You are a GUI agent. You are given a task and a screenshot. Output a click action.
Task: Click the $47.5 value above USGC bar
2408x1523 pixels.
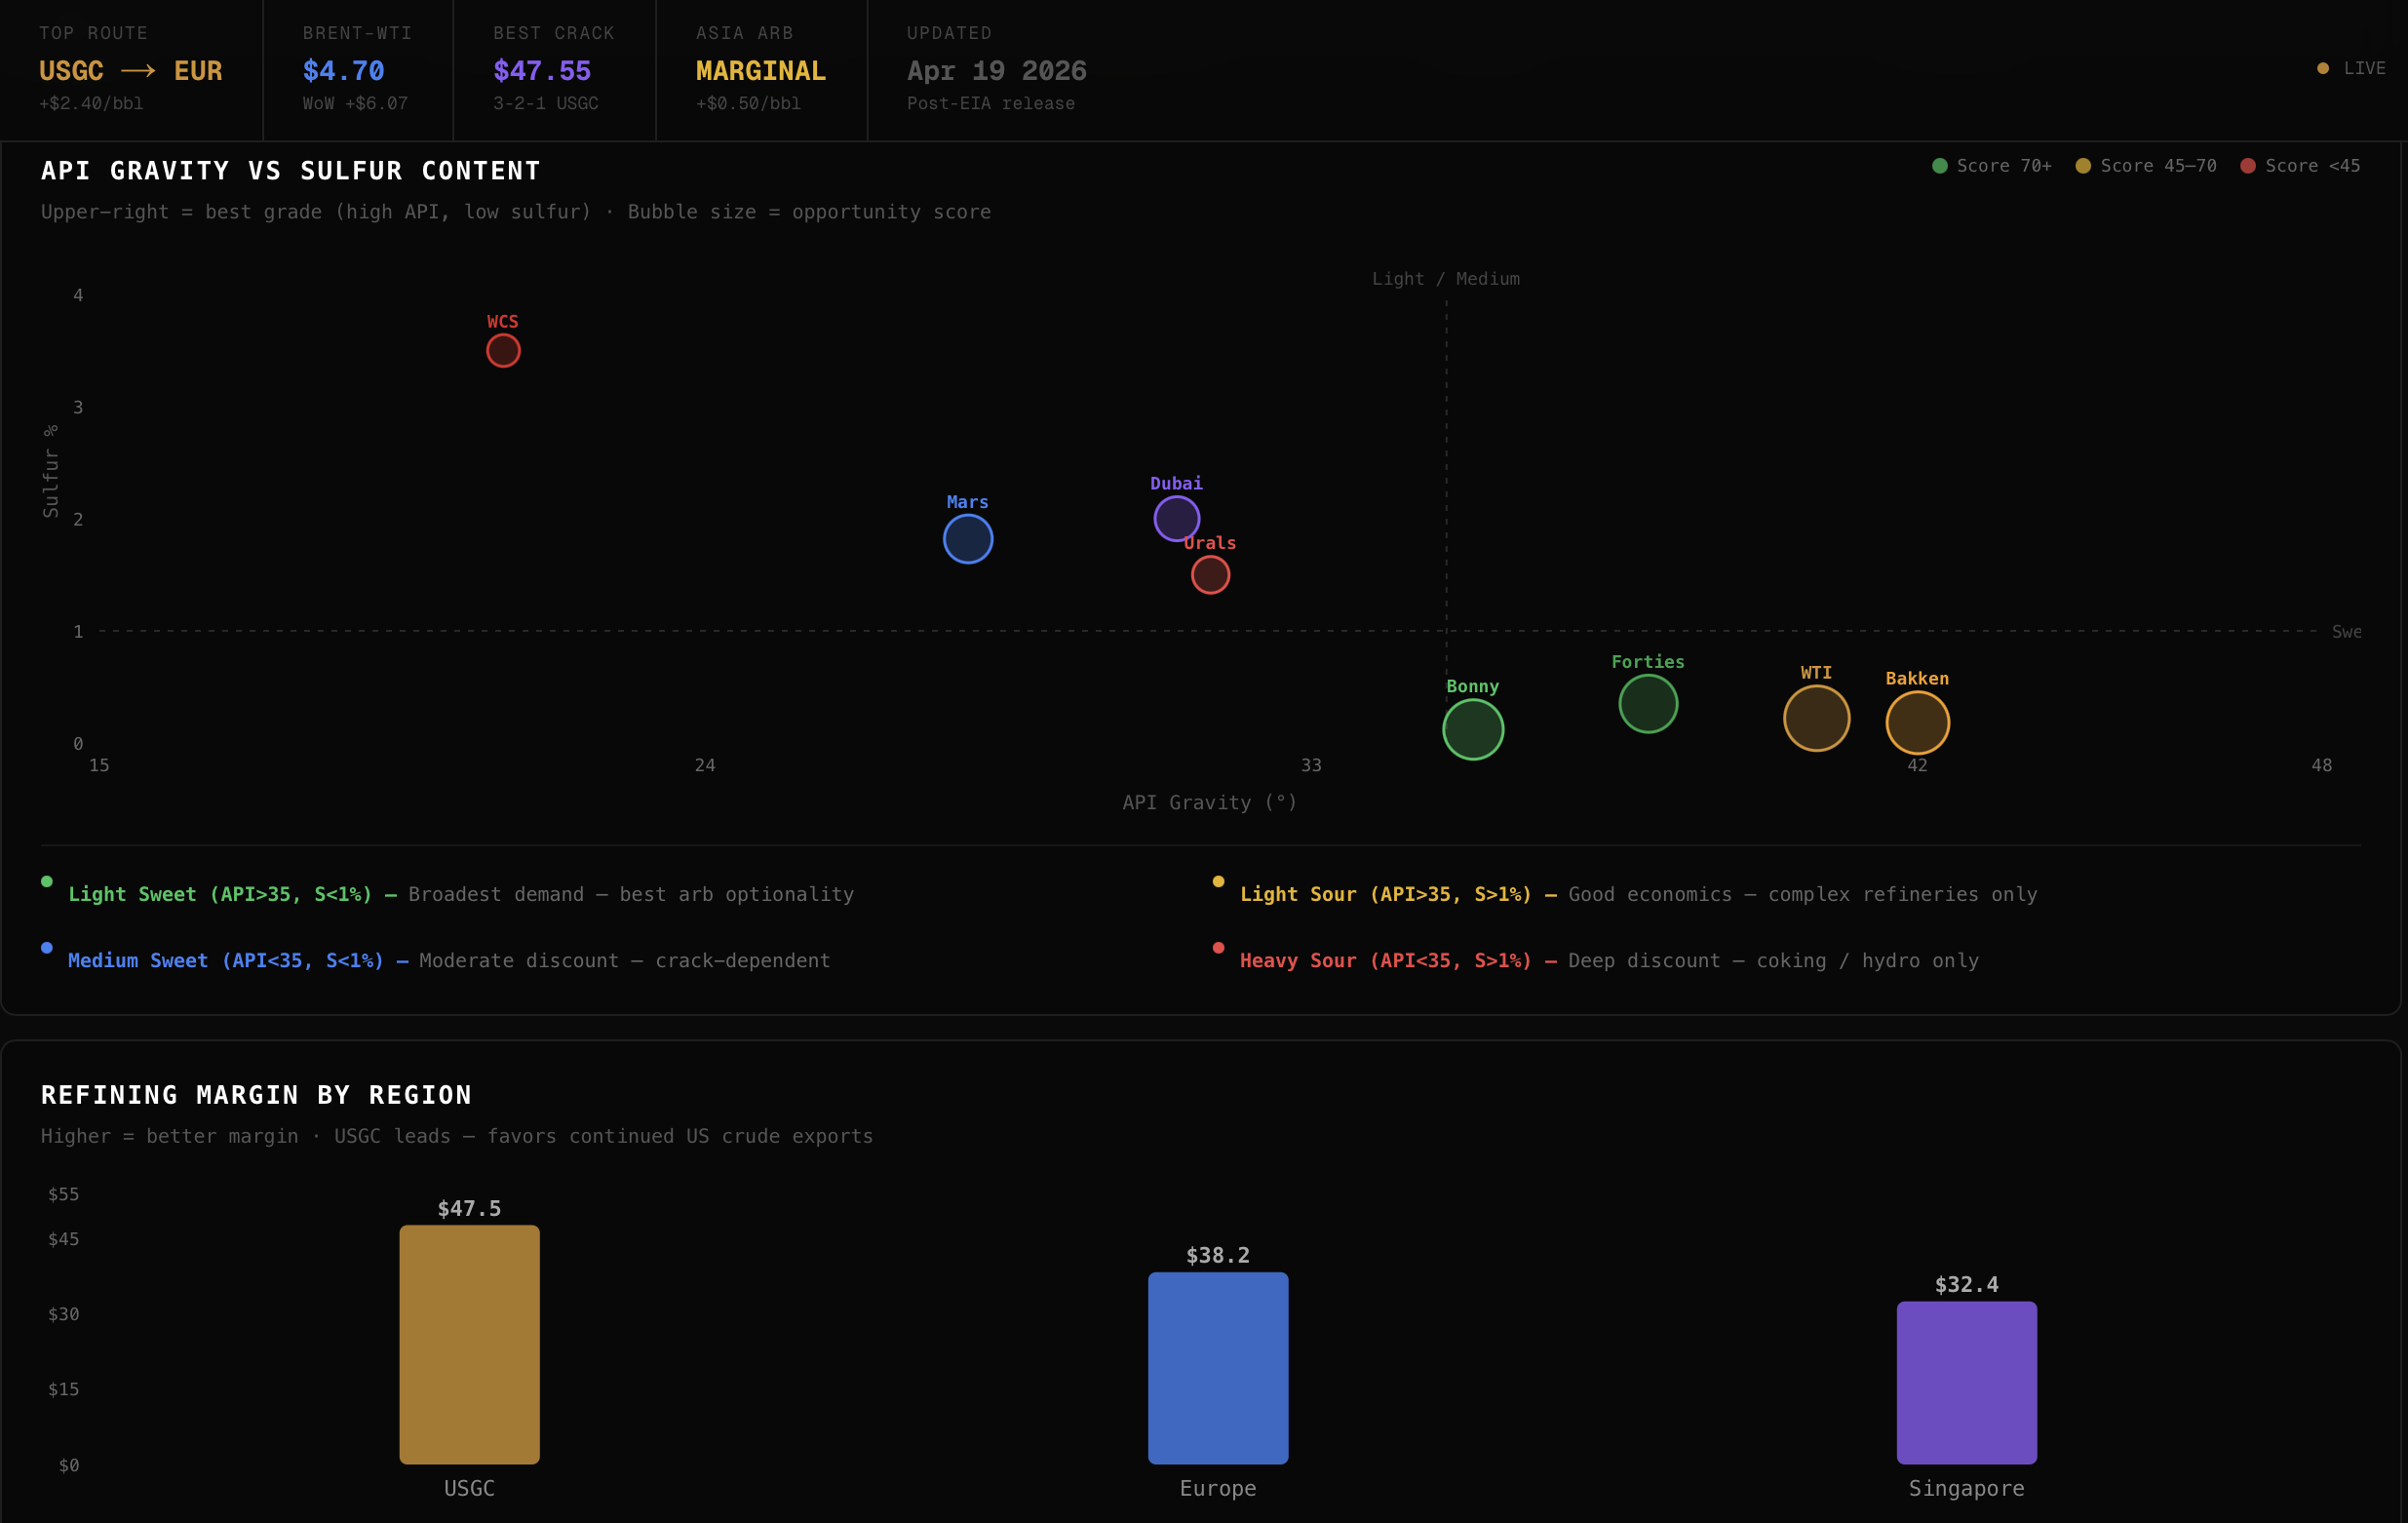pyautogui.click(x=469, y=1208)
